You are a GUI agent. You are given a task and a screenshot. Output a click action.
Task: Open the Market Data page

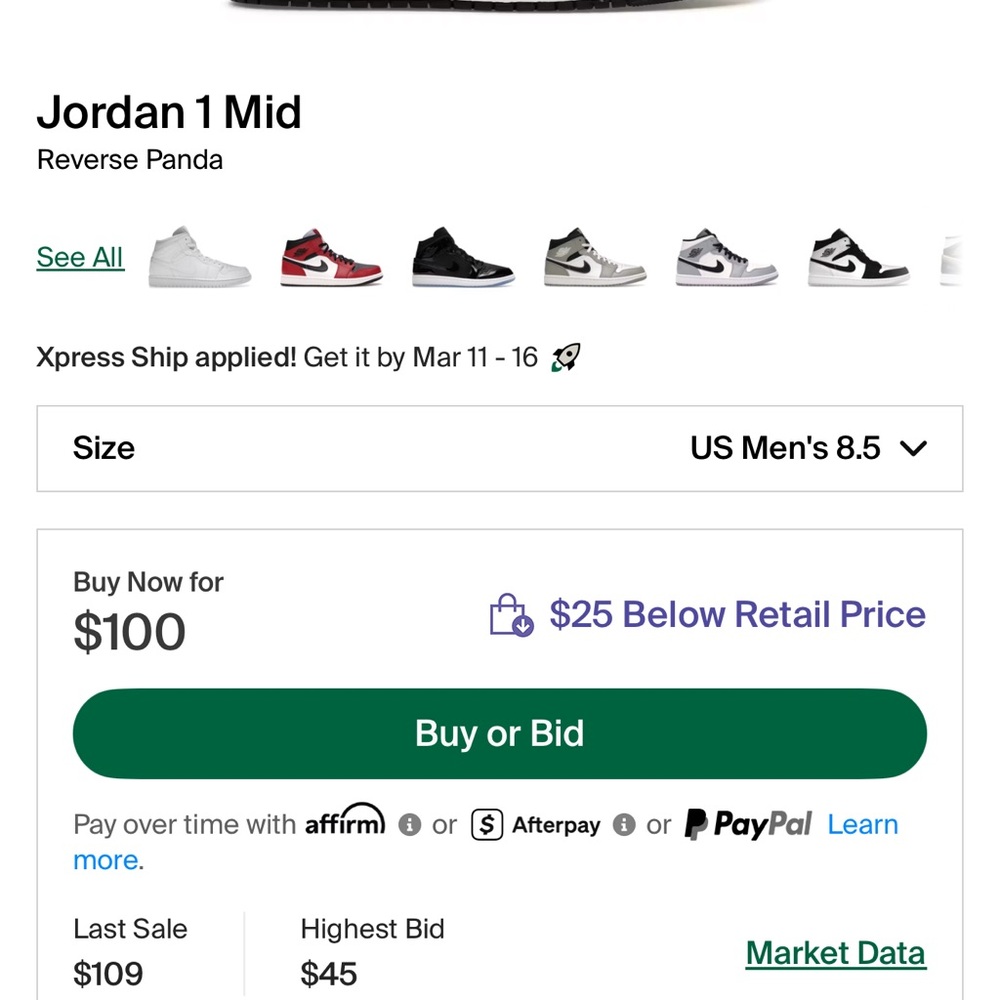[x=836, y=952]
